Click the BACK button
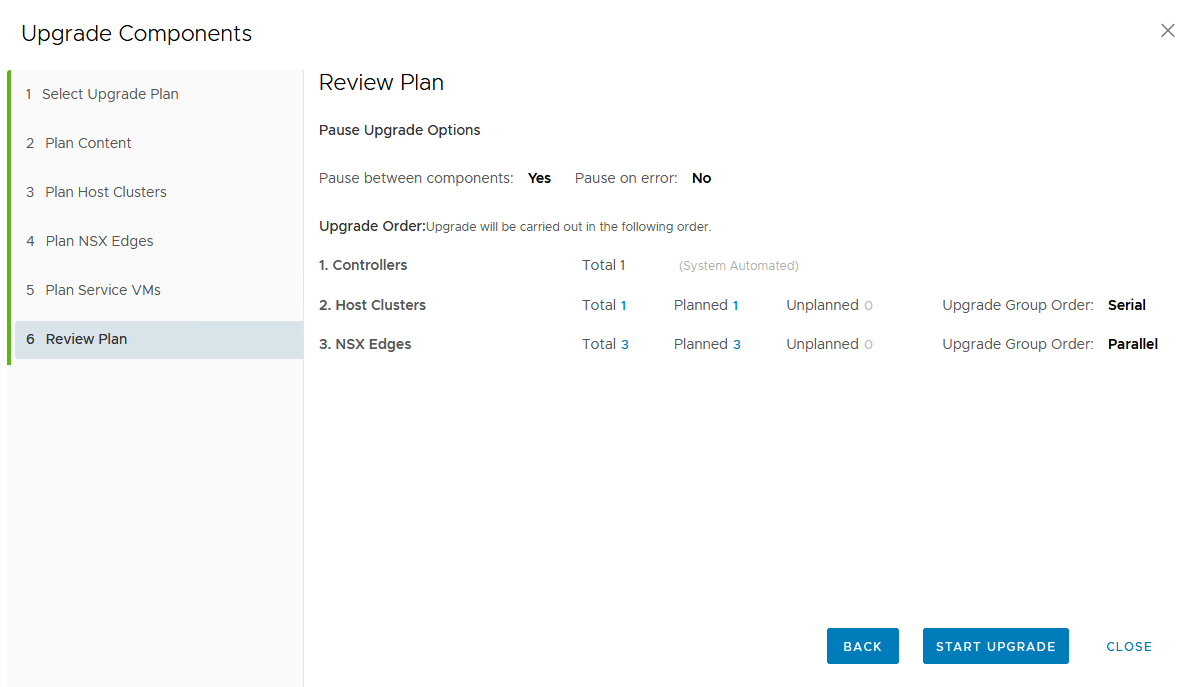This screenshot has height=687, width=1191. (x=862, y=646)
